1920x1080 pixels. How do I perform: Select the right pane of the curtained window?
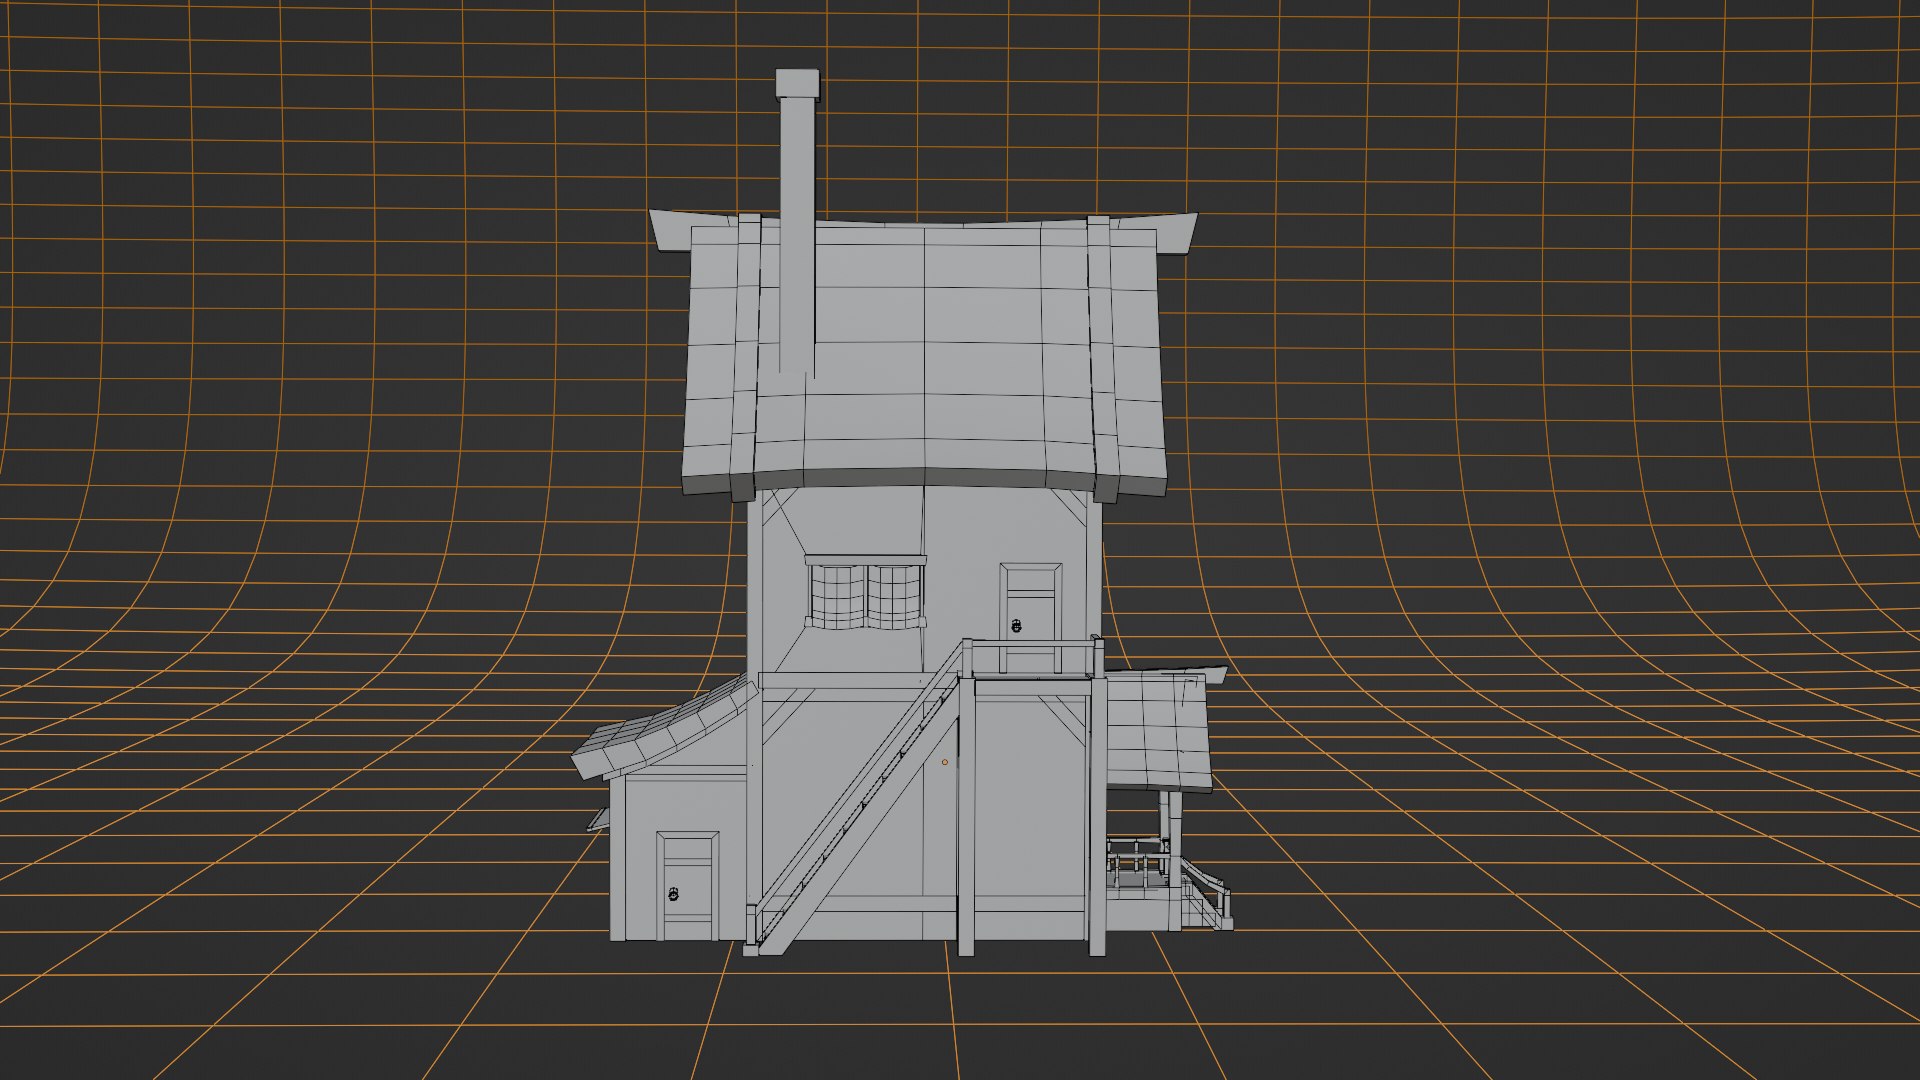(893, 596)
